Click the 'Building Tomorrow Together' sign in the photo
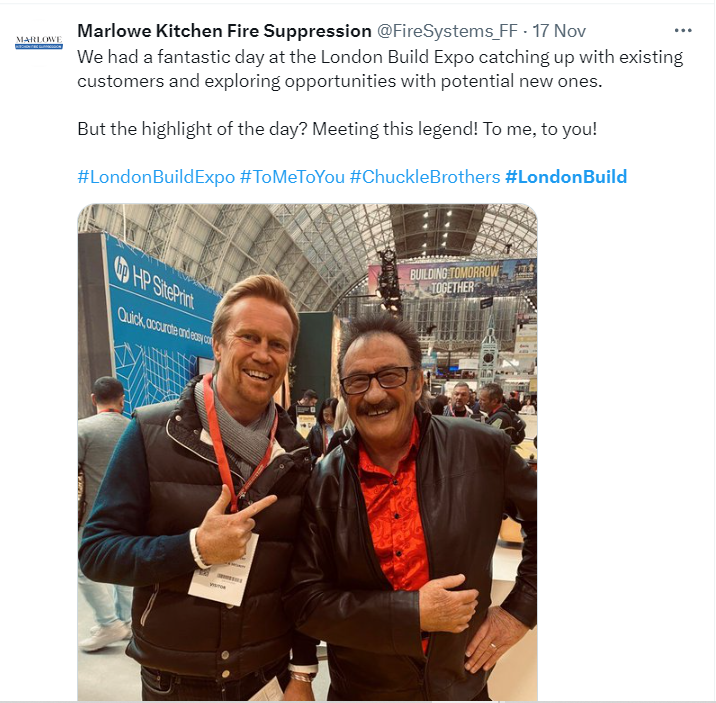The image size is (716, 703). click(453, 279)
